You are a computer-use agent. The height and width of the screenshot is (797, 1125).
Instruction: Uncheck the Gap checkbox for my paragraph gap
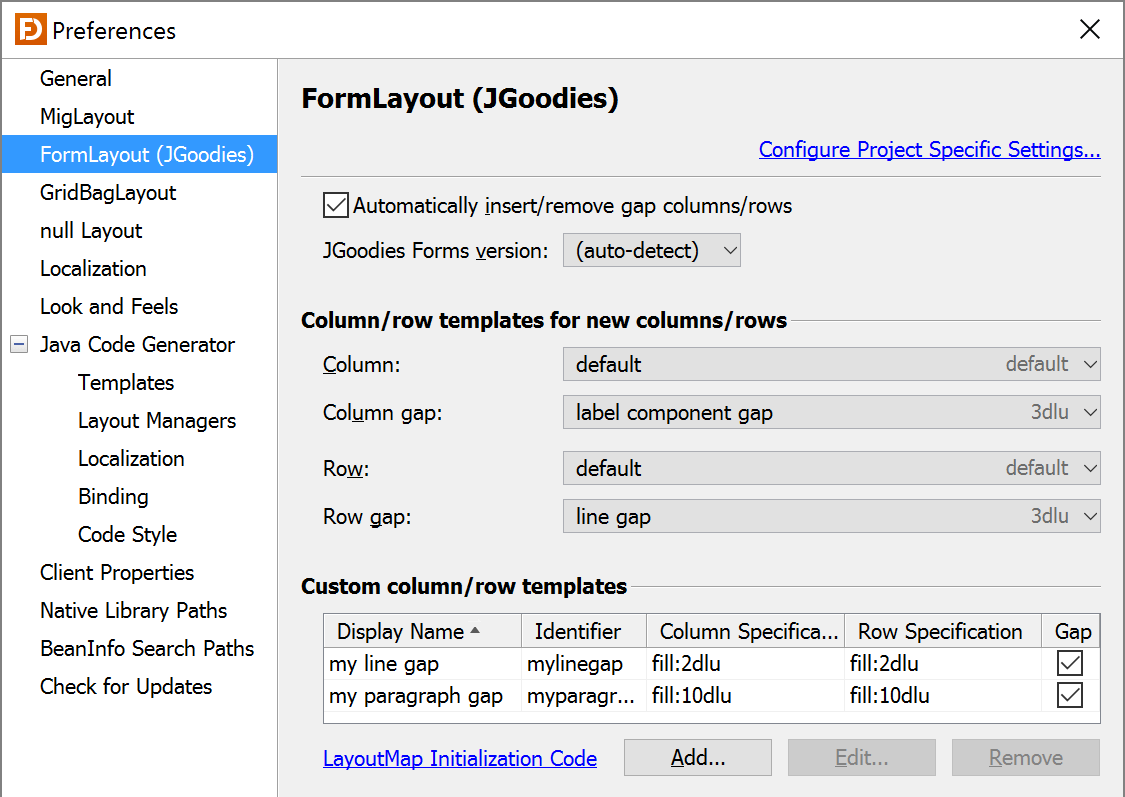(x=1071, y=695)
